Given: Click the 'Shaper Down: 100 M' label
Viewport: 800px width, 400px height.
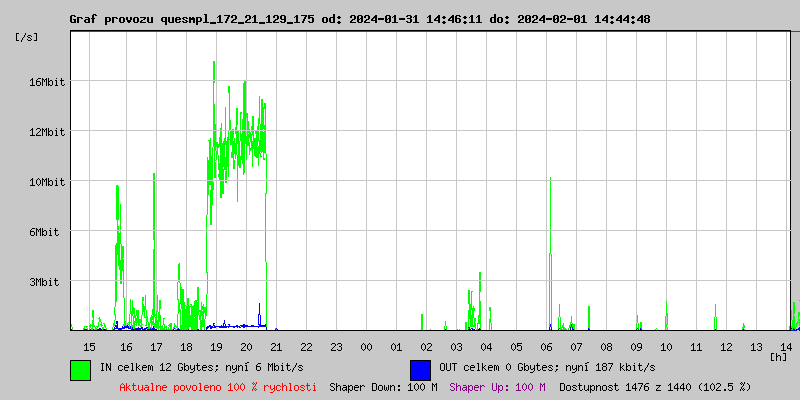Looking at the screenshot, I should [383, 387].
